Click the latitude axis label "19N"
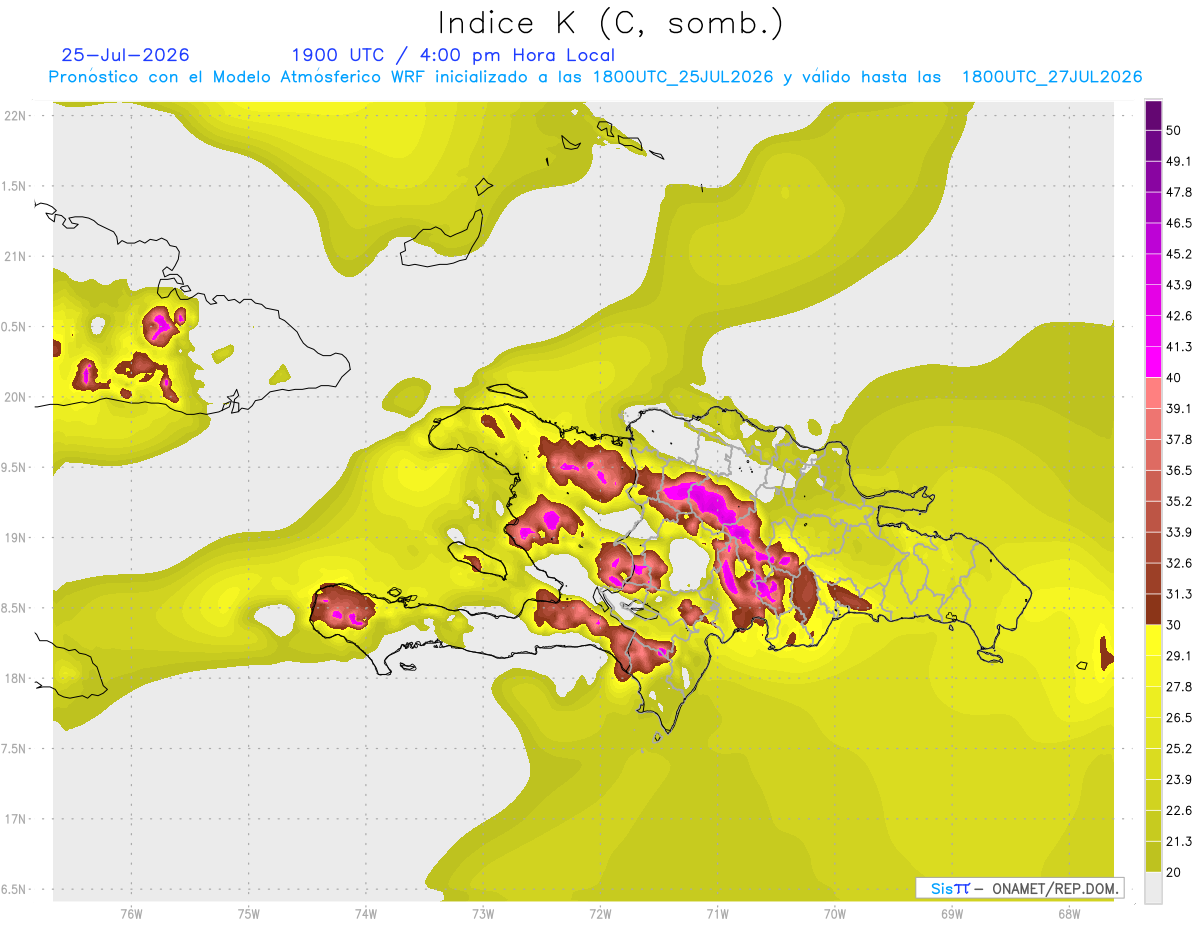 pos(15,538)
